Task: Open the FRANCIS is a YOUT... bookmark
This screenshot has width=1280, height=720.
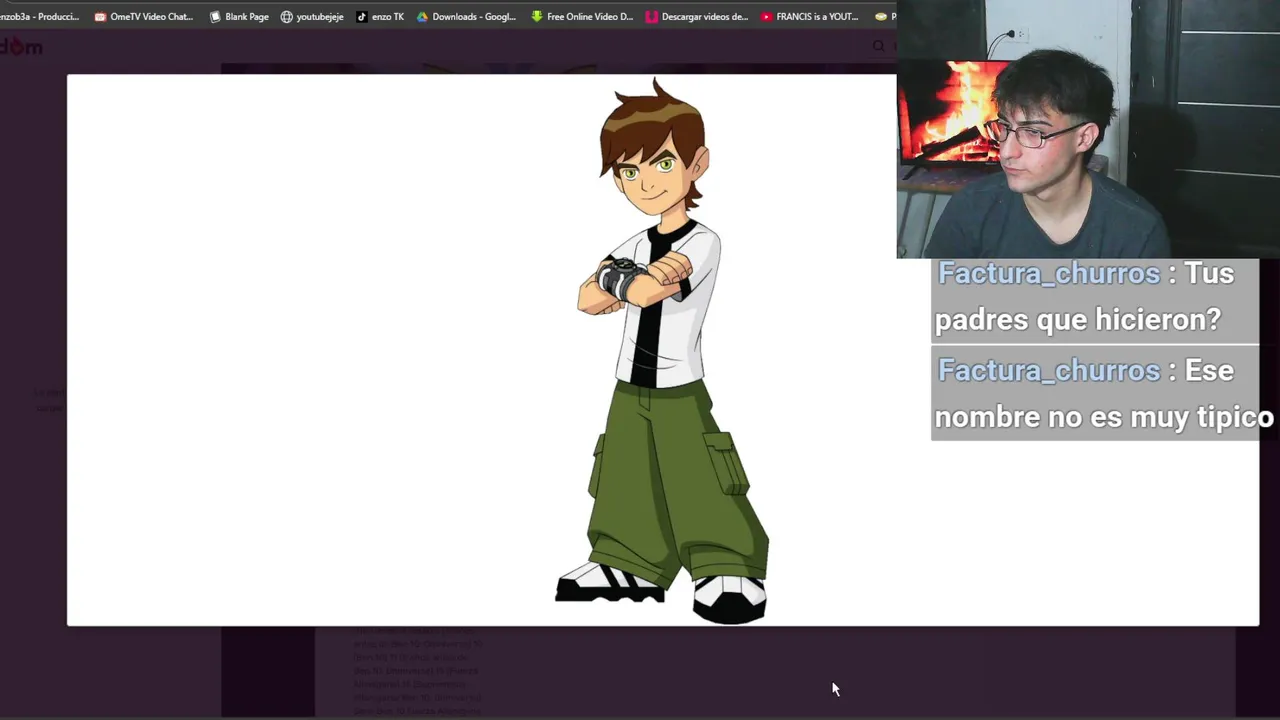Action: click(x=809, y=16)
